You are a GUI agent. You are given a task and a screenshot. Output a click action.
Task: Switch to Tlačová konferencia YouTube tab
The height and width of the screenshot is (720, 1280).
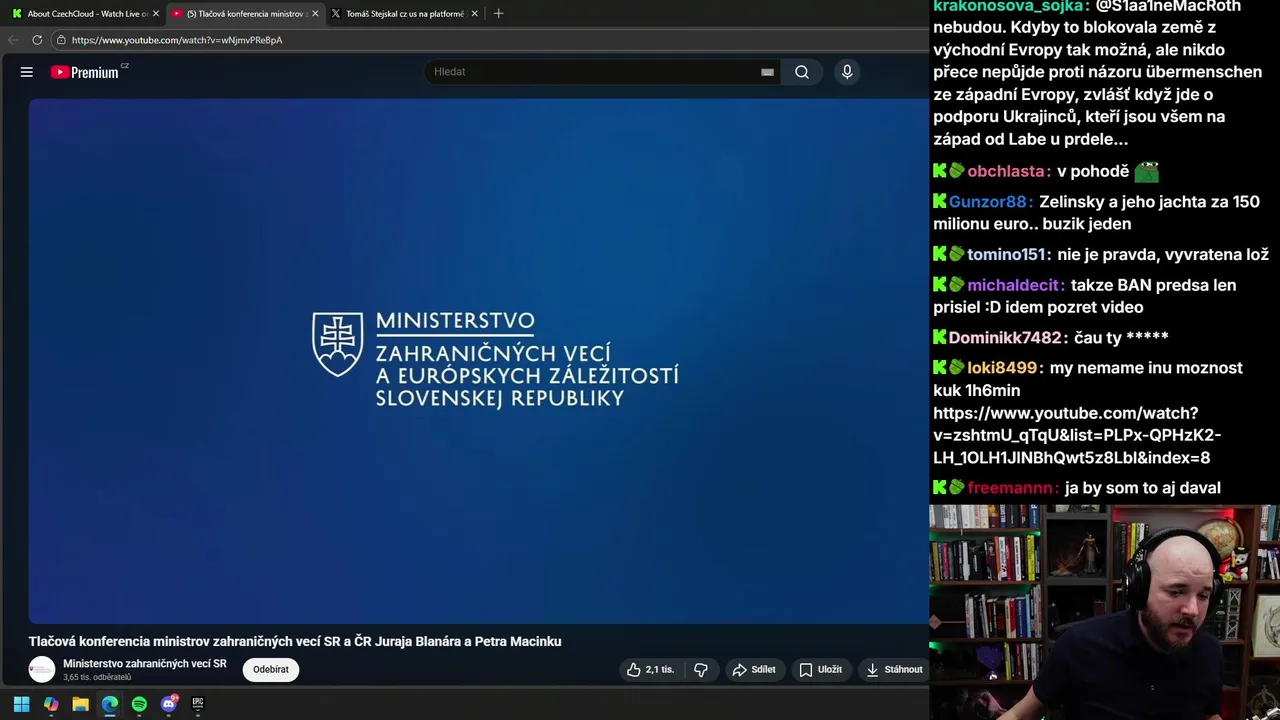pyautogui.click(x=245, y=14)
